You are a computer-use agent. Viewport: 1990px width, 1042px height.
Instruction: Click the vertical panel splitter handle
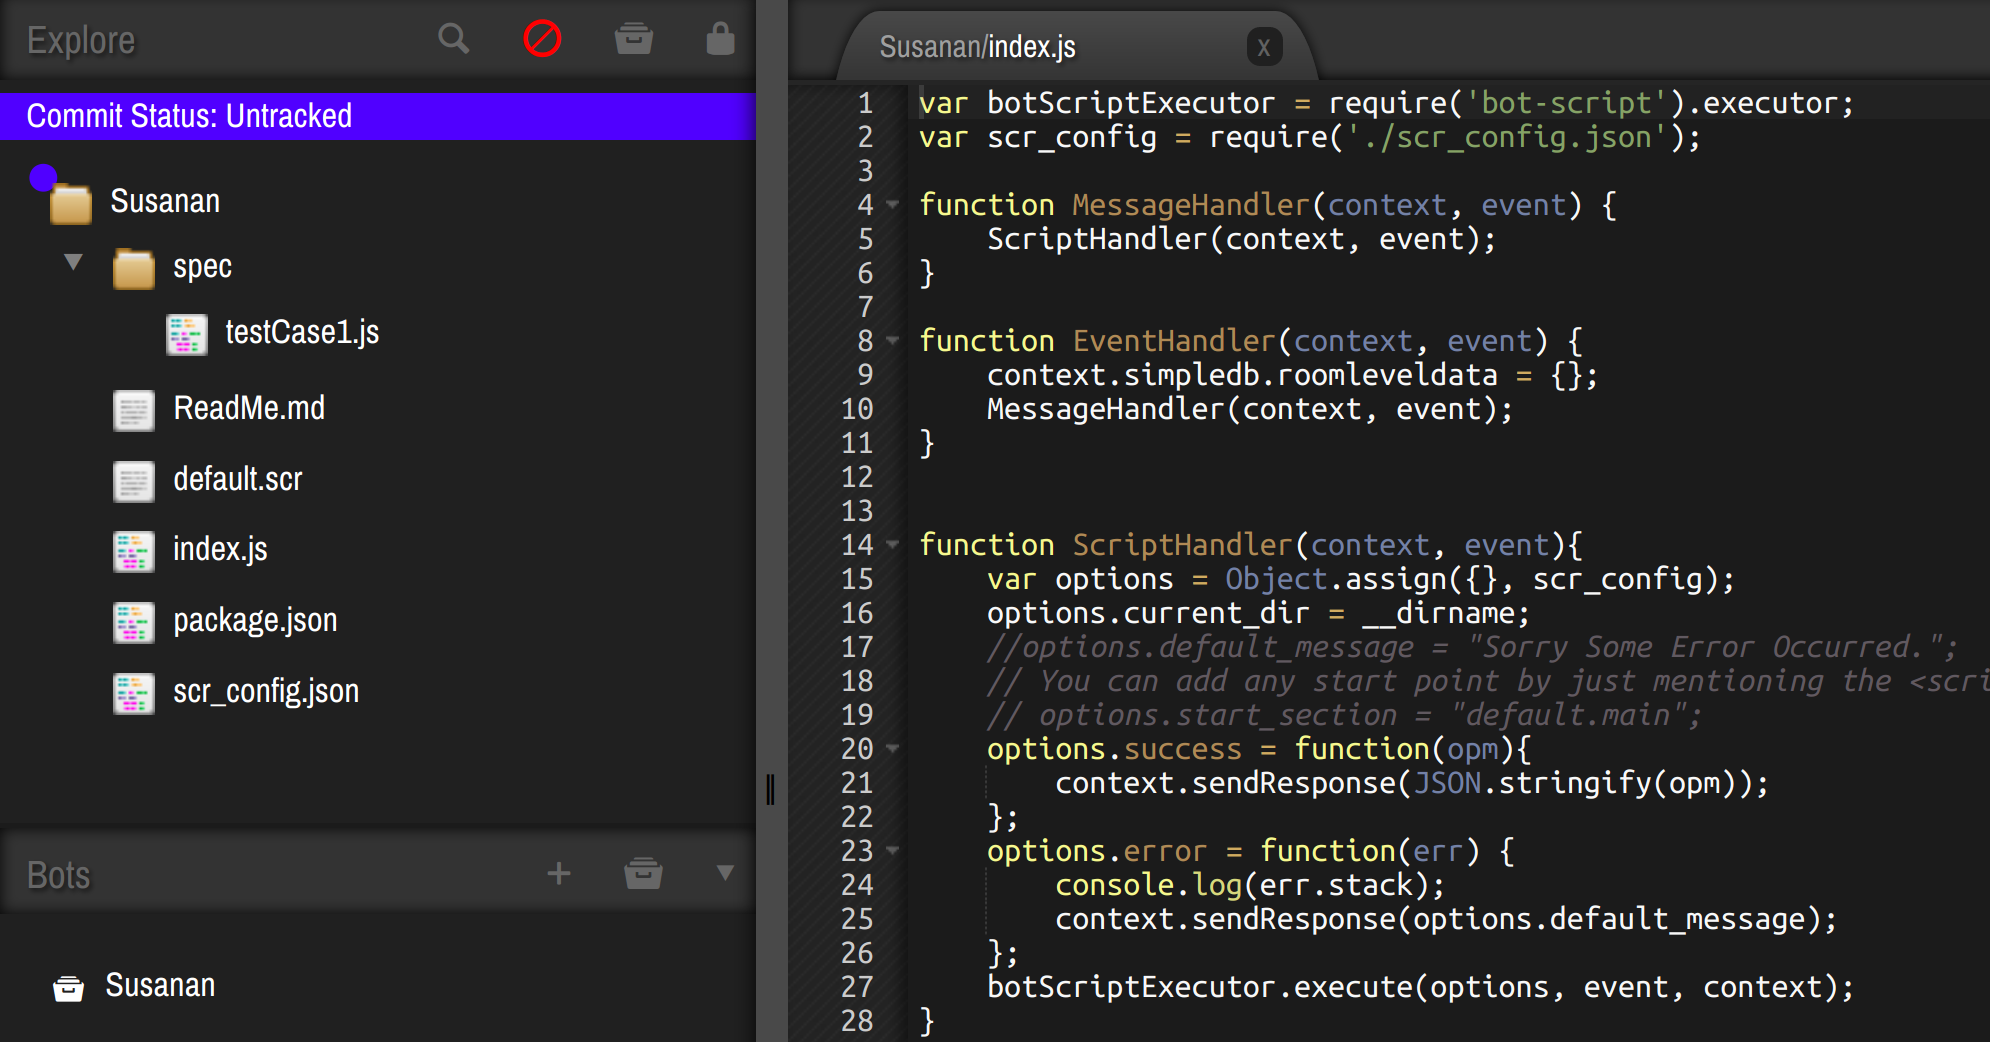[770, 789]
